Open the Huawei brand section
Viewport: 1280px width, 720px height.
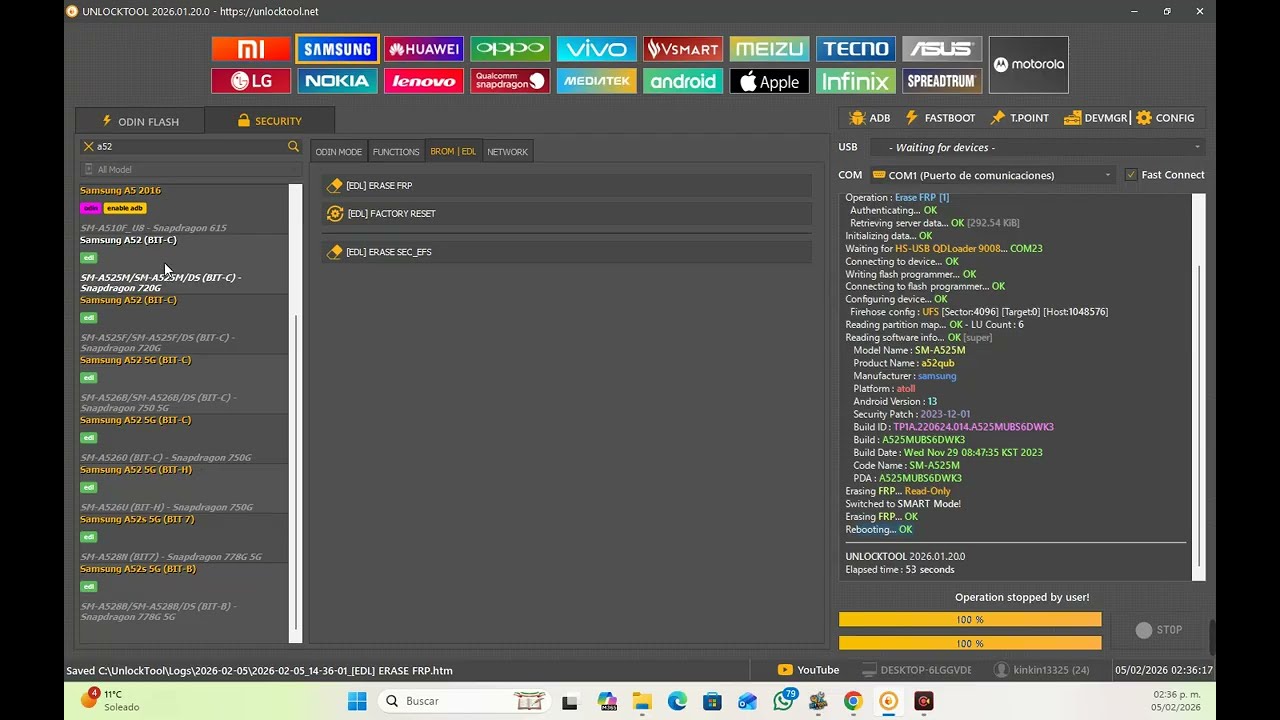(x=424, y=49)
